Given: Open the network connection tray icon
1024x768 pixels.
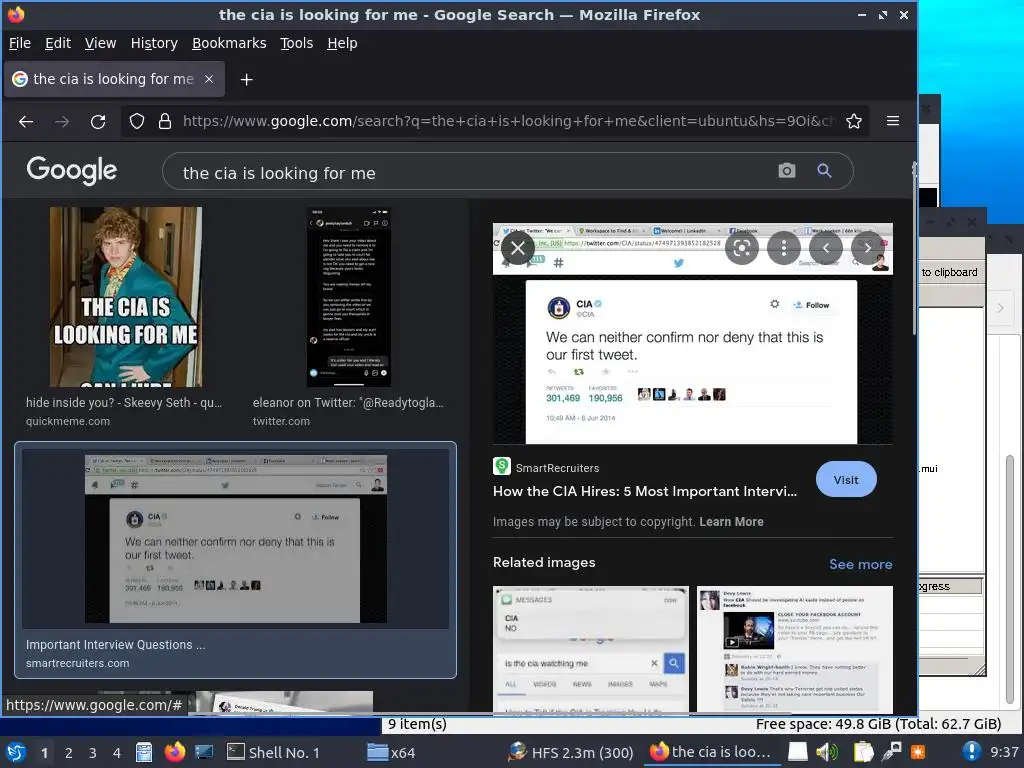Looking at the screenshot, I should pos(891,752).
